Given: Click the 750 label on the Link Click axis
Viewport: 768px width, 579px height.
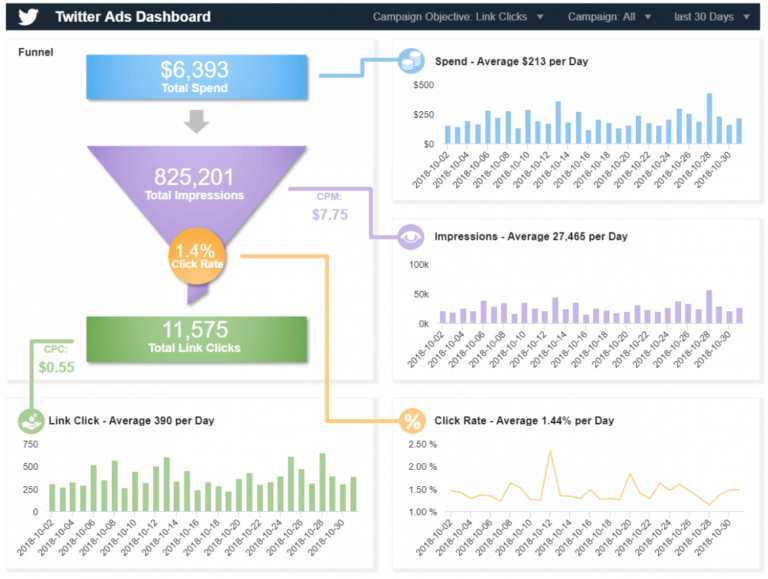Looking at the screenshot, I should (30, 444).
